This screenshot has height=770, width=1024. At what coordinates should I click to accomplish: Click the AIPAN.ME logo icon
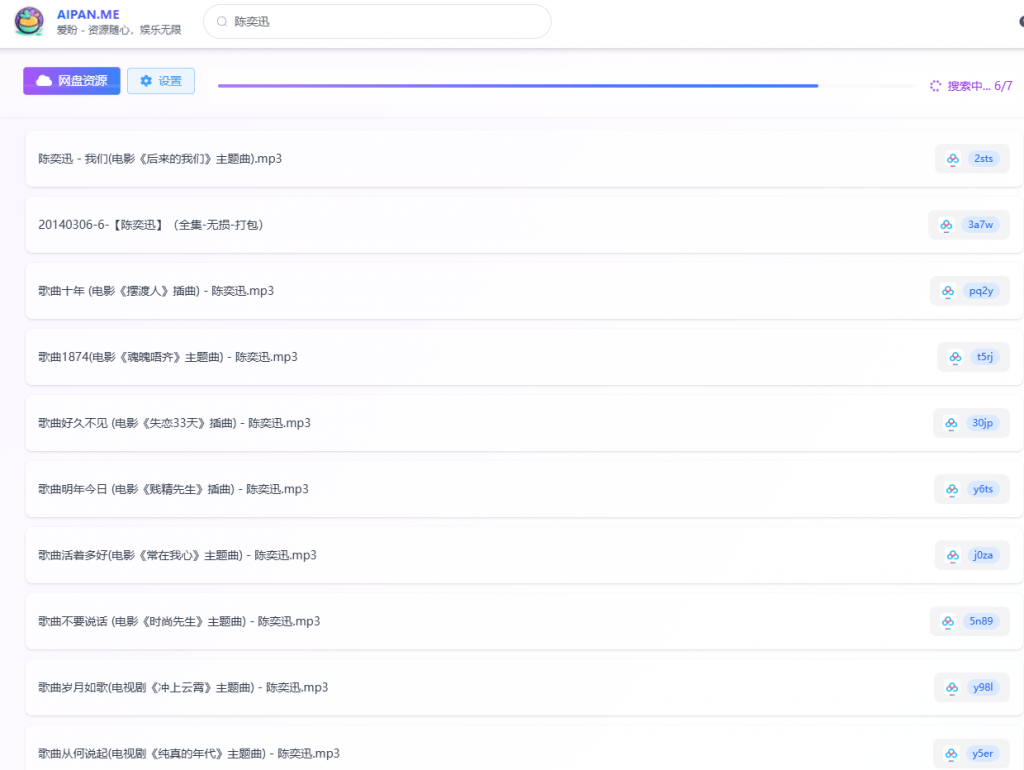(x=29, y=21)
